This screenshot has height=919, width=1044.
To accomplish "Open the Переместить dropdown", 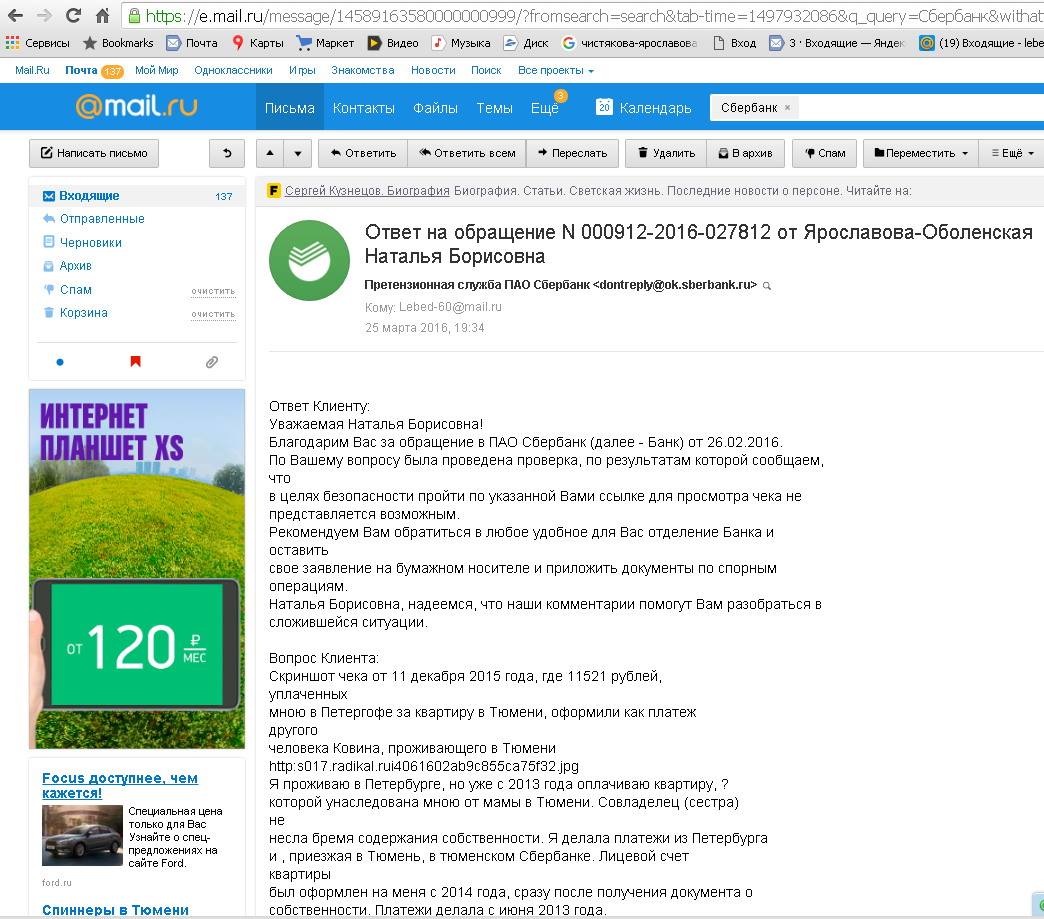I will tap(920, 153).
